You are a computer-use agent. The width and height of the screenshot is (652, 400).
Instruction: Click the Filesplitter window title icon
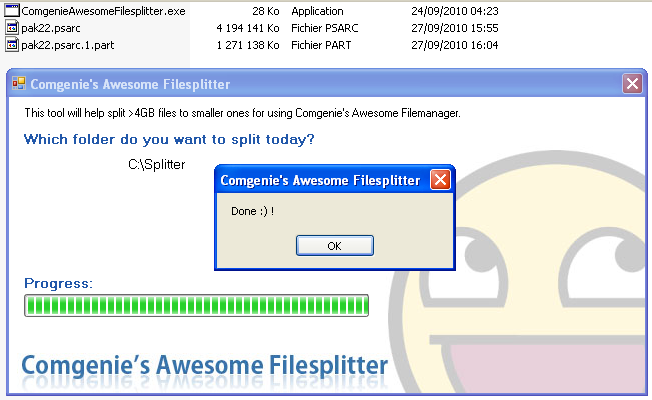coord(19,84)
